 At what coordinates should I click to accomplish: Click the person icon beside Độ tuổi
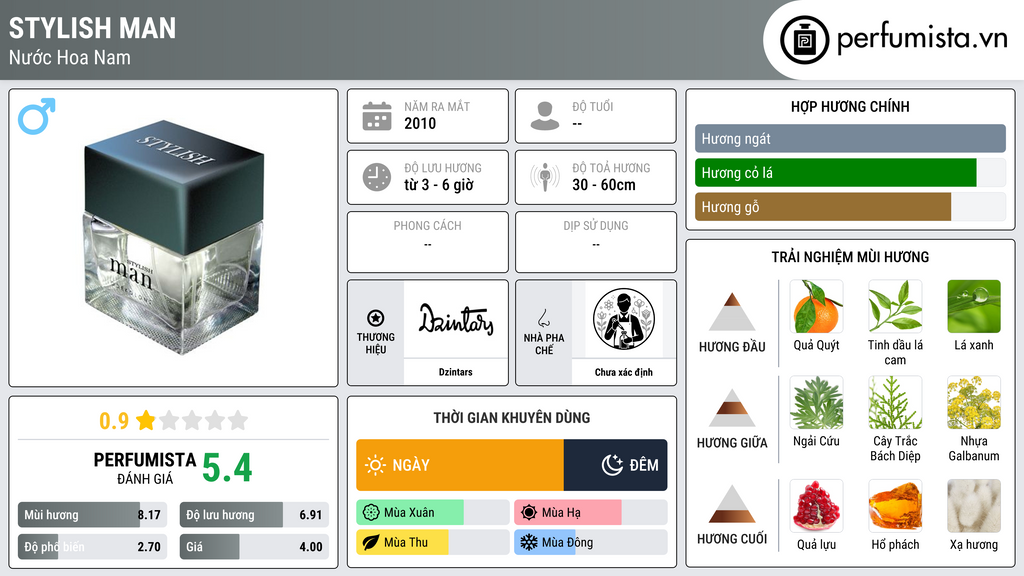tap(545, 116)
